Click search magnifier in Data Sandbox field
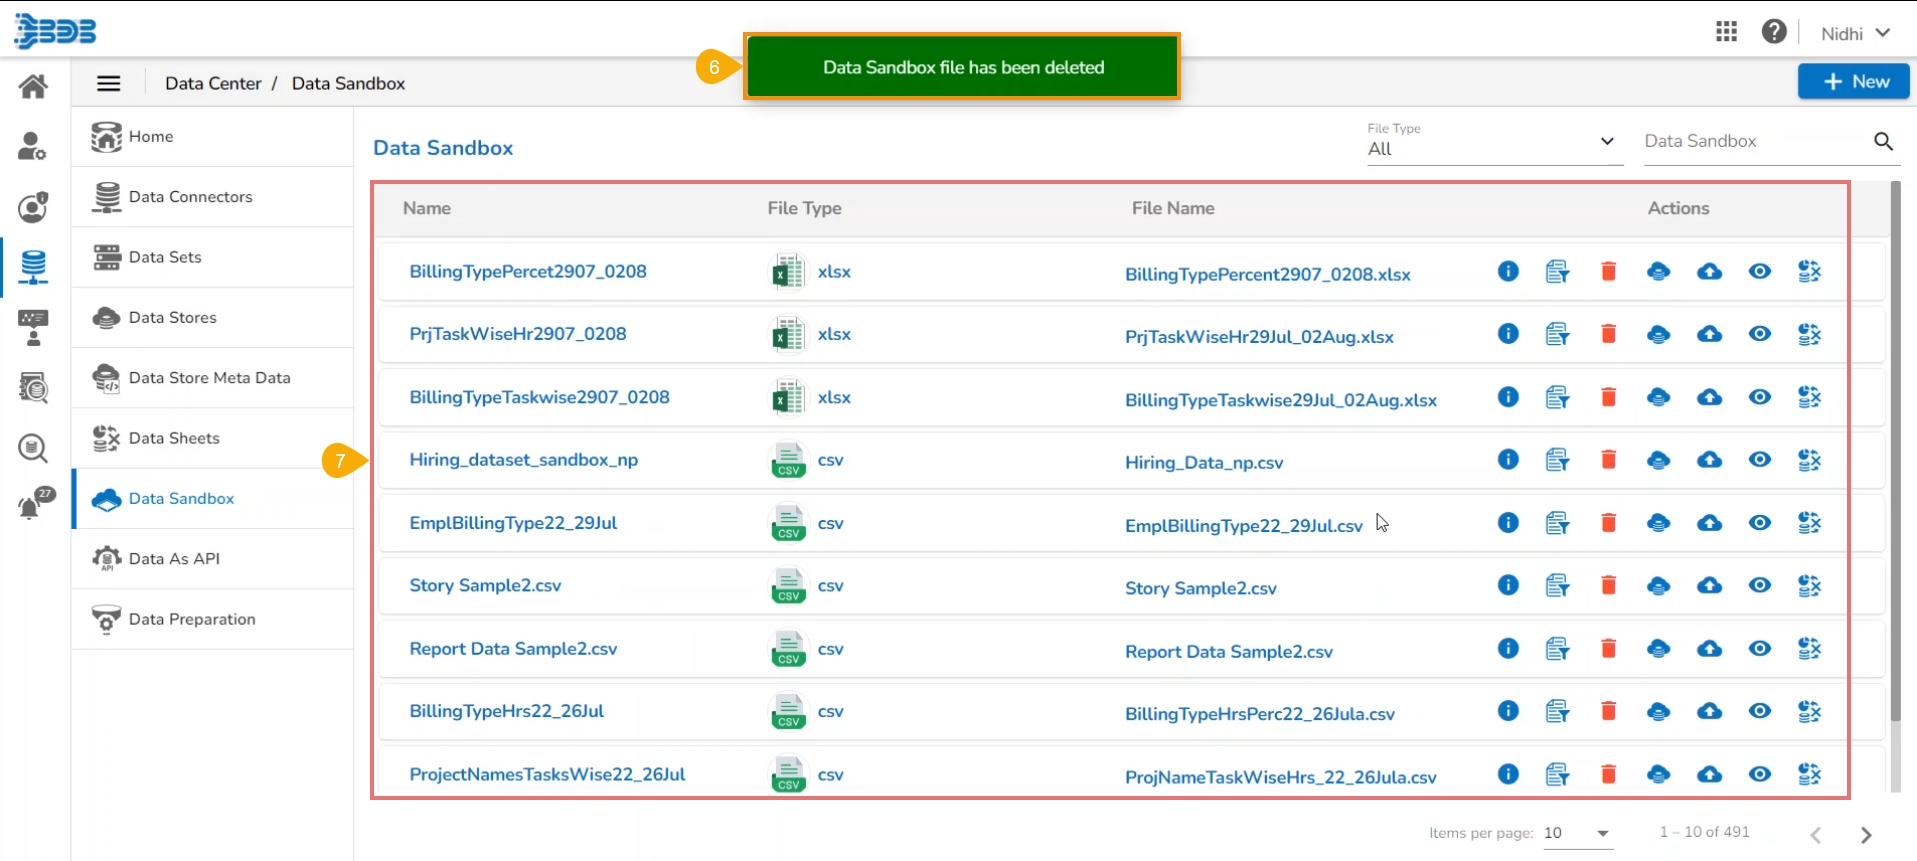Image resolution: width=1917 pixels, height=861 pixels. pos(1883,142)
